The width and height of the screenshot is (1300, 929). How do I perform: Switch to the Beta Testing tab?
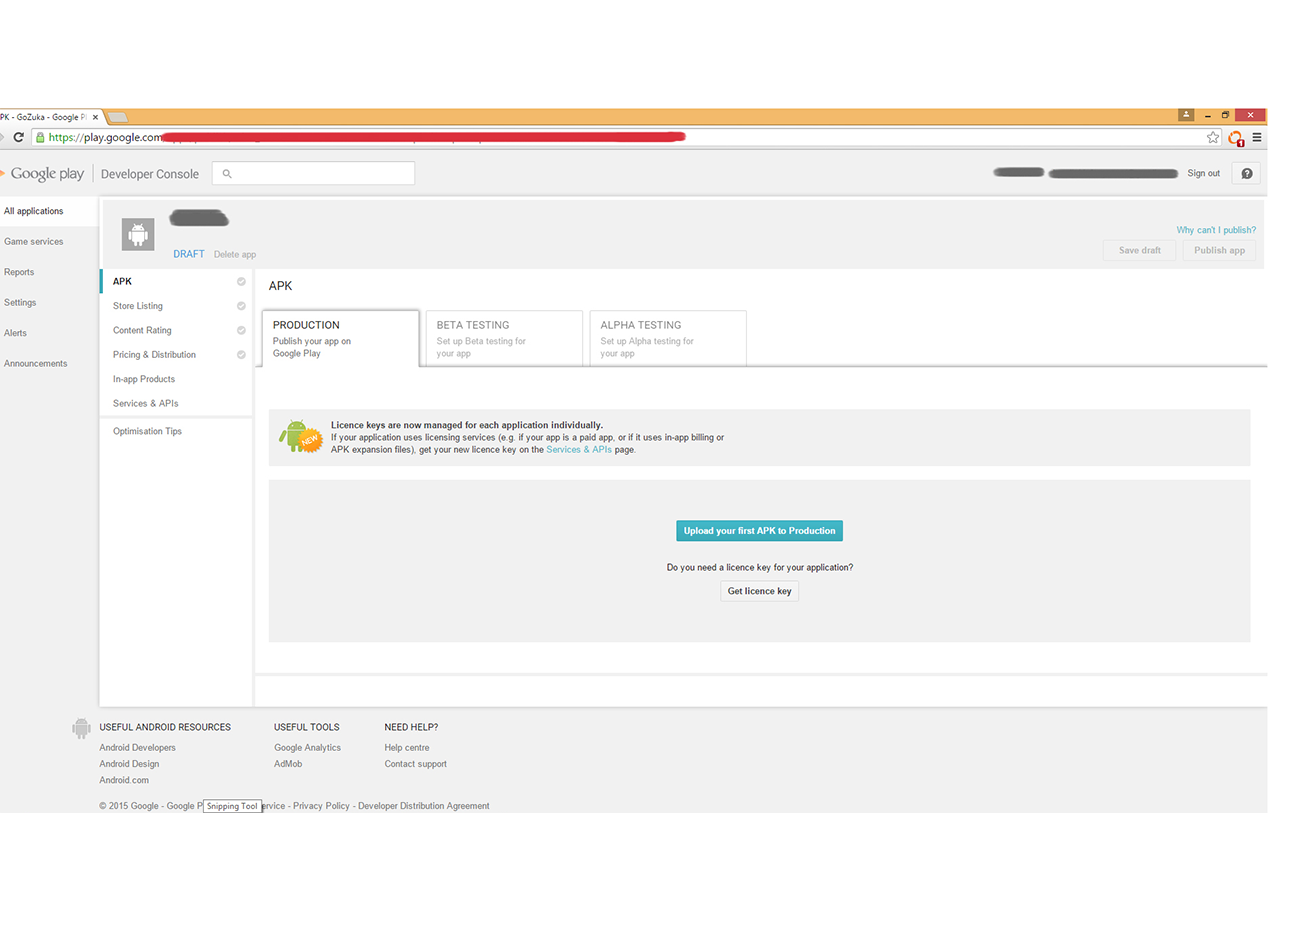[x=504, y=338]
